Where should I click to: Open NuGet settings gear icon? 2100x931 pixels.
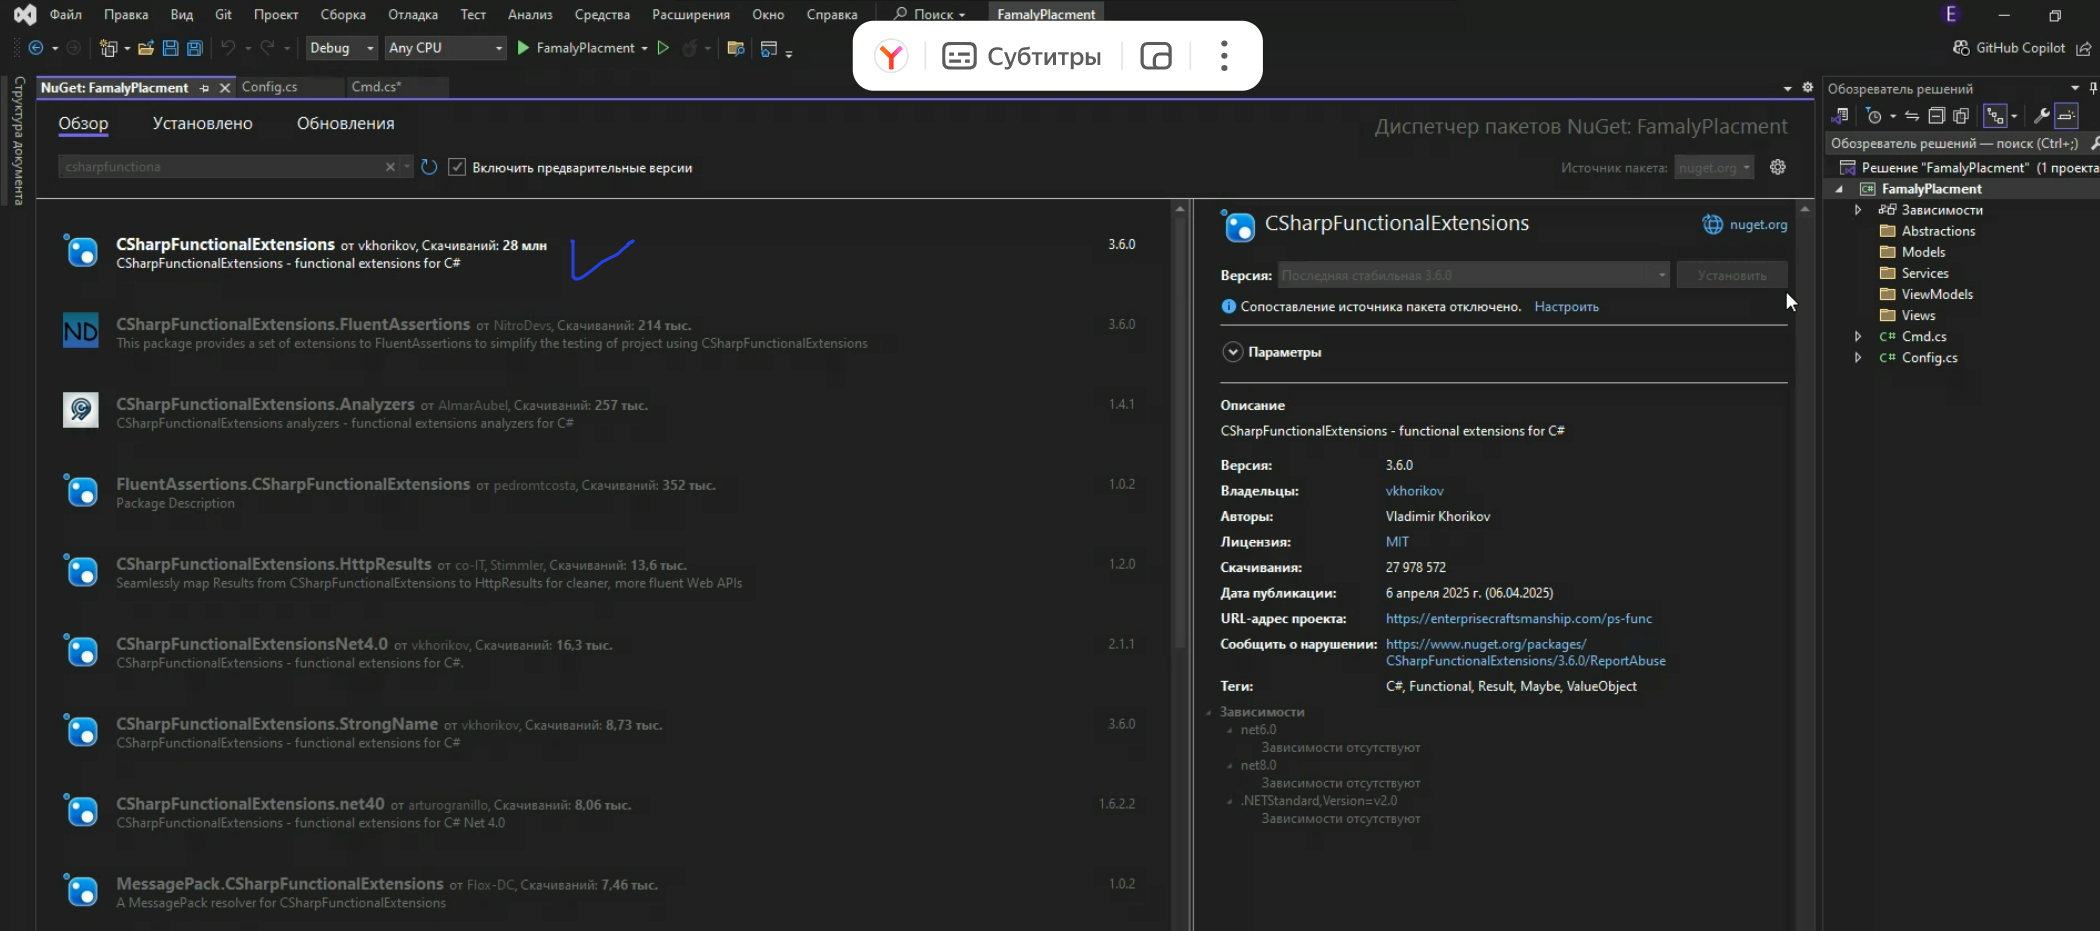pyautogui.click(x=1777, y=167)
